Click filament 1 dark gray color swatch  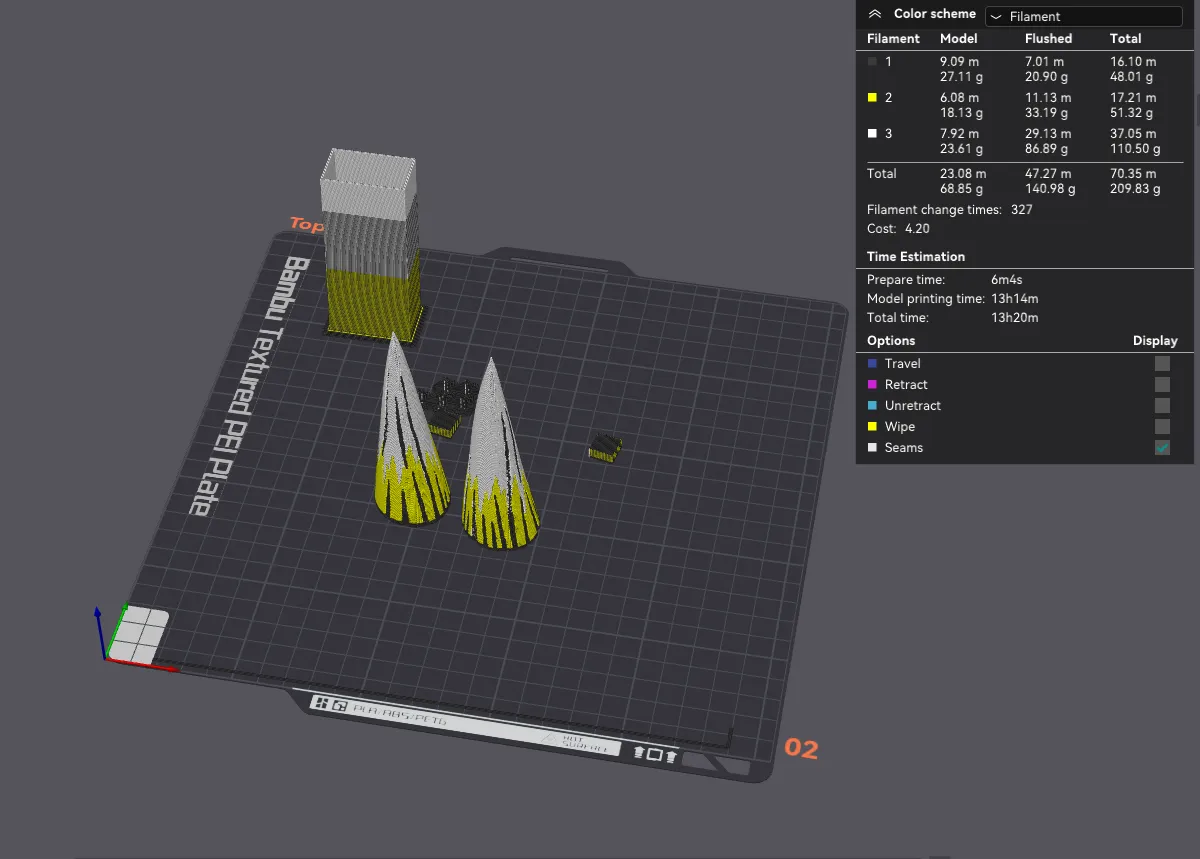coord(872,62)
